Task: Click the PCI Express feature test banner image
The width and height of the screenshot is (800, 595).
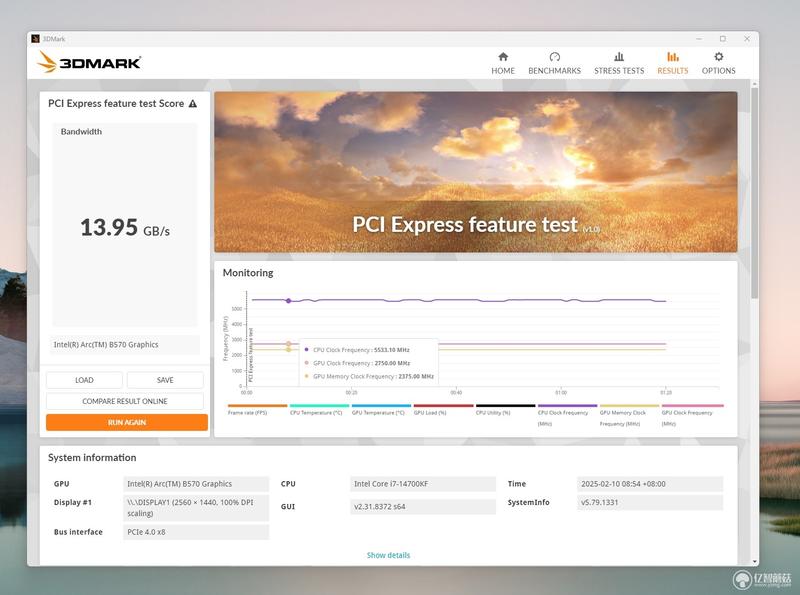Action: [x=476, y=172]
